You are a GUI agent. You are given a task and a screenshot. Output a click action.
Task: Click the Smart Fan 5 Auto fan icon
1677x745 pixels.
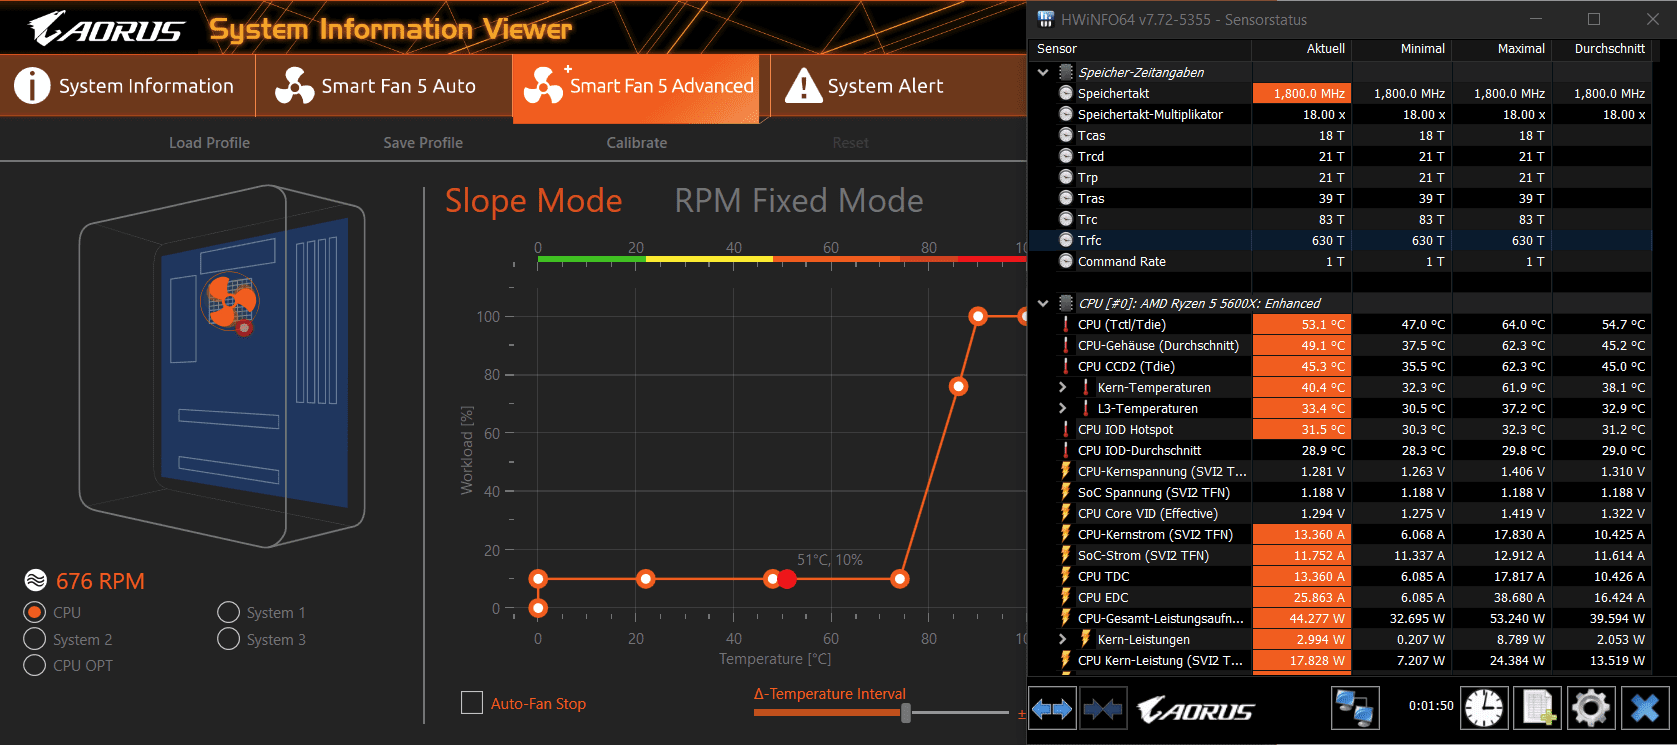(295, 86)
